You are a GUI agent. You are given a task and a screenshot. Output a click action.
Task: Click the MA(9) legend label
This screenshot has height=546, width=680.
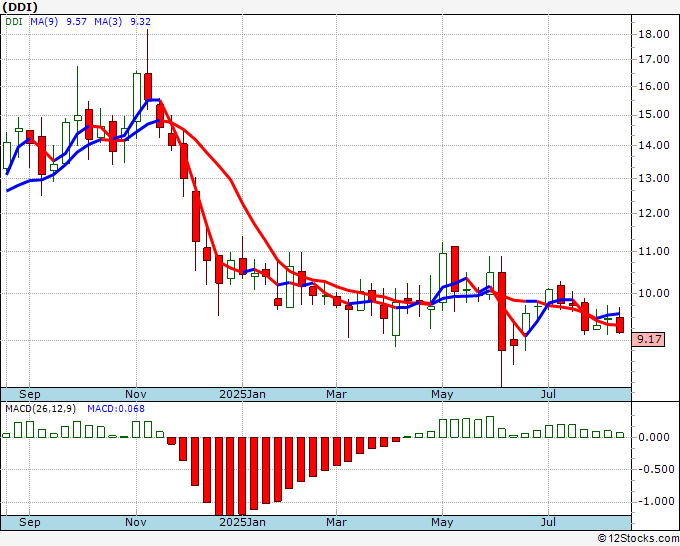click(x=44, y=21)
